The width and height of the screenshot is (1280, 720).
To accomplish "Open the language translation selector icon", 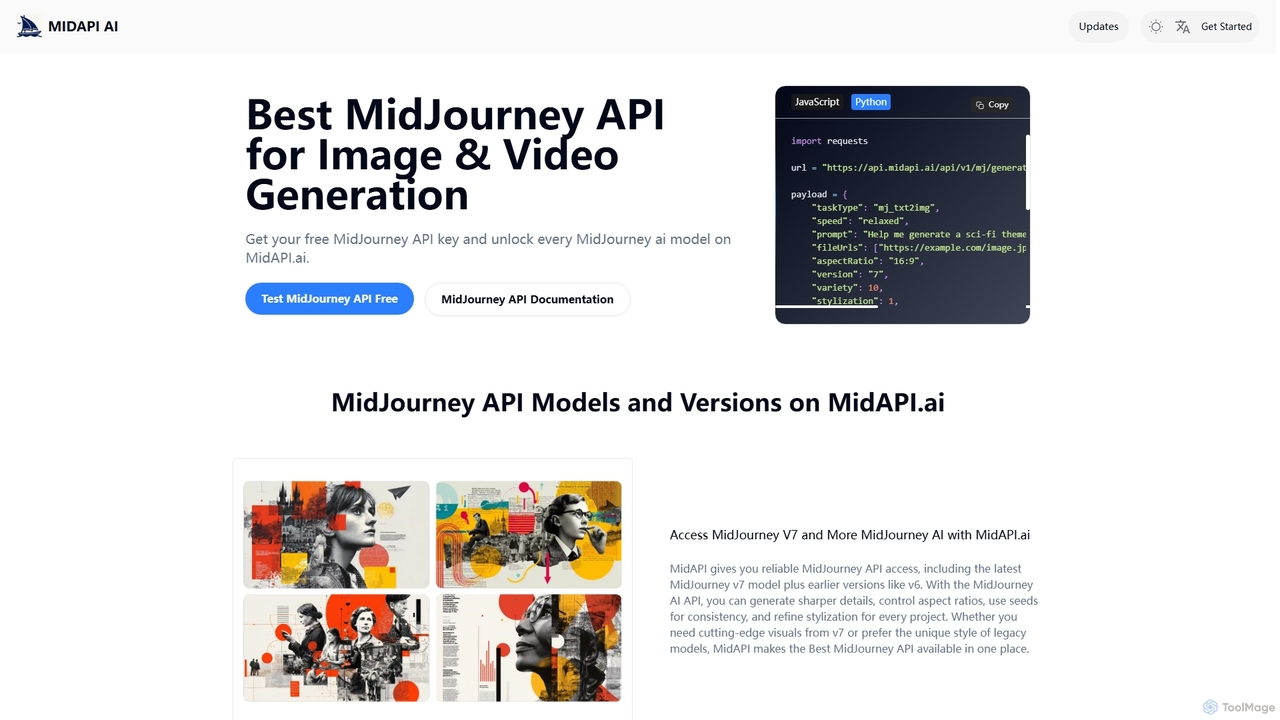I will coord(1183,27).
